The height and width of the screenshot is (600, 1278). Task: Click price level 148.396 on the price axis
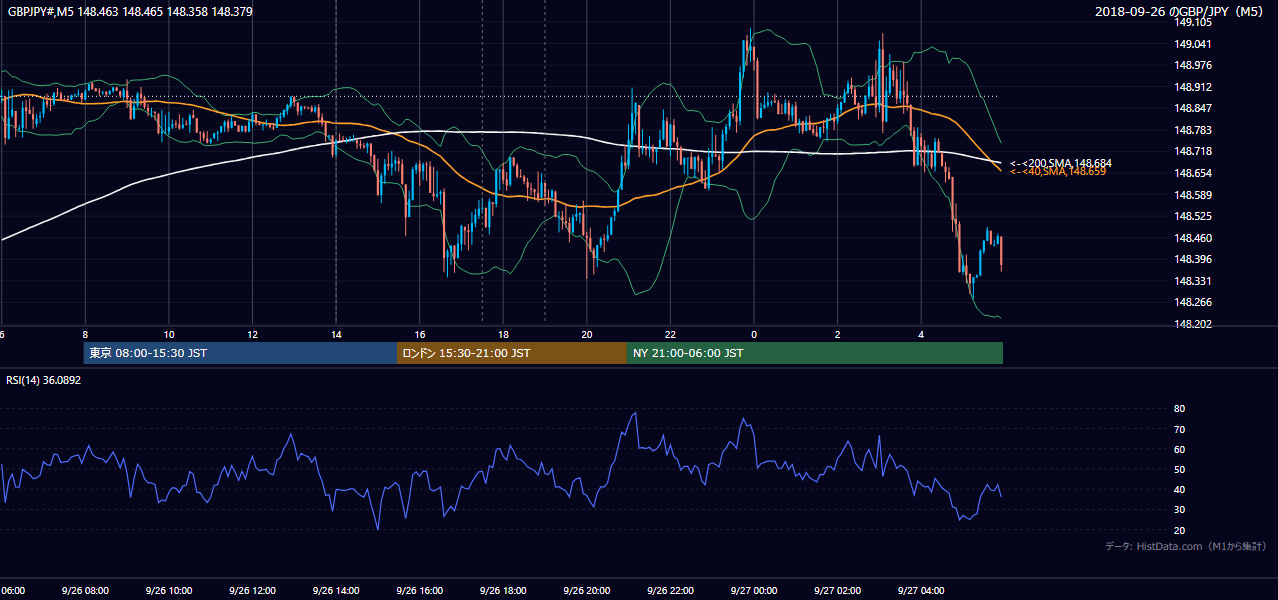[x=1193, y=259]
